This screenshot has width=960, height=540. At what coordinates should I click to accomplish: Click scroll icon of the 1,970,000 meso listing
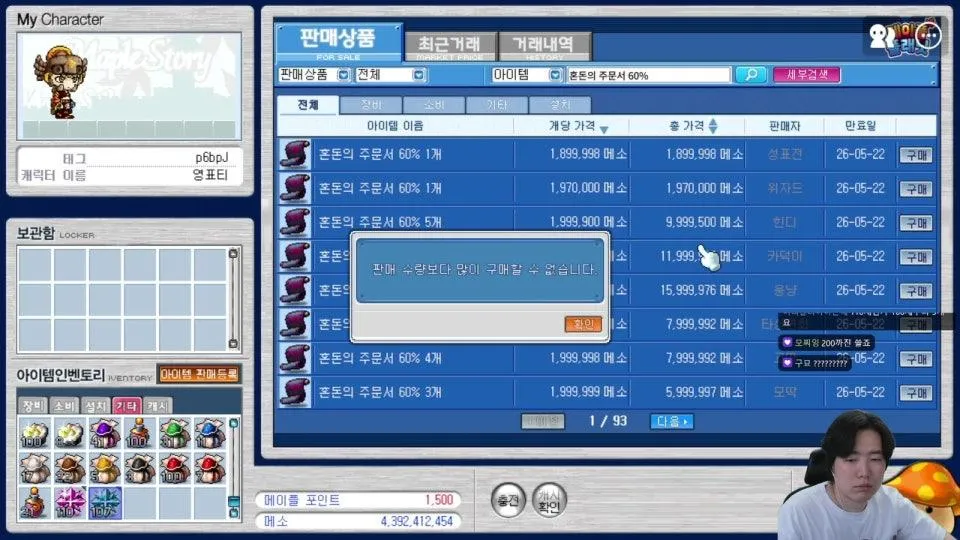(295, 188)
